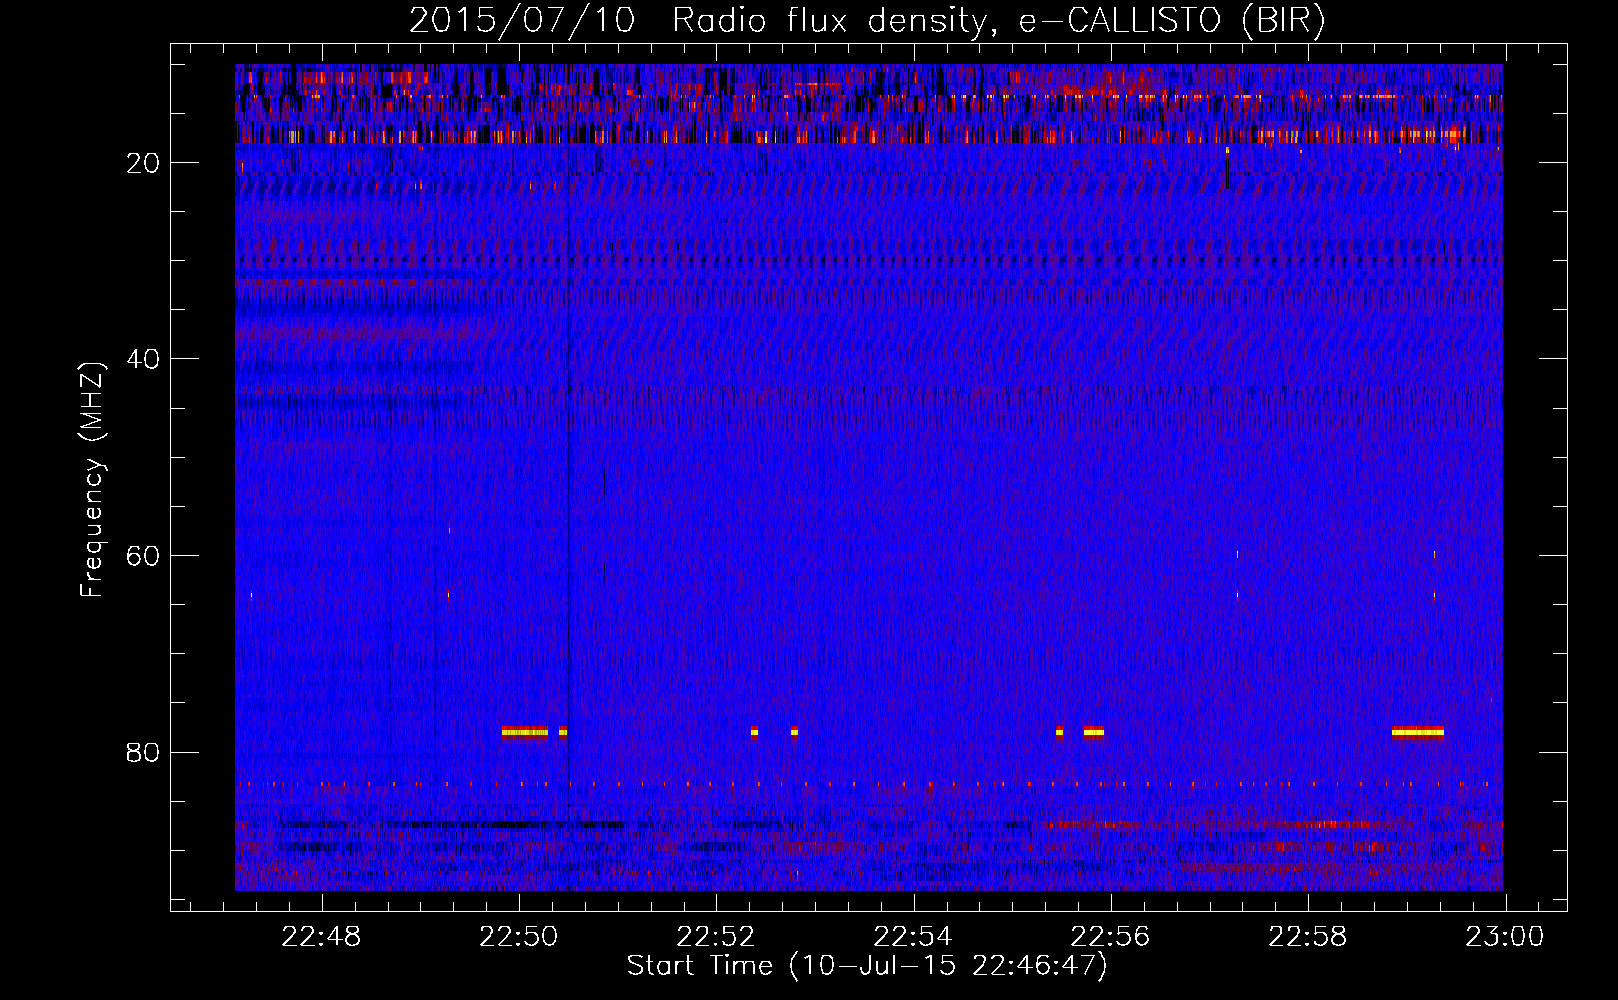
Task: Click the 22:58 time tick label
Action: pos(1308,937)
